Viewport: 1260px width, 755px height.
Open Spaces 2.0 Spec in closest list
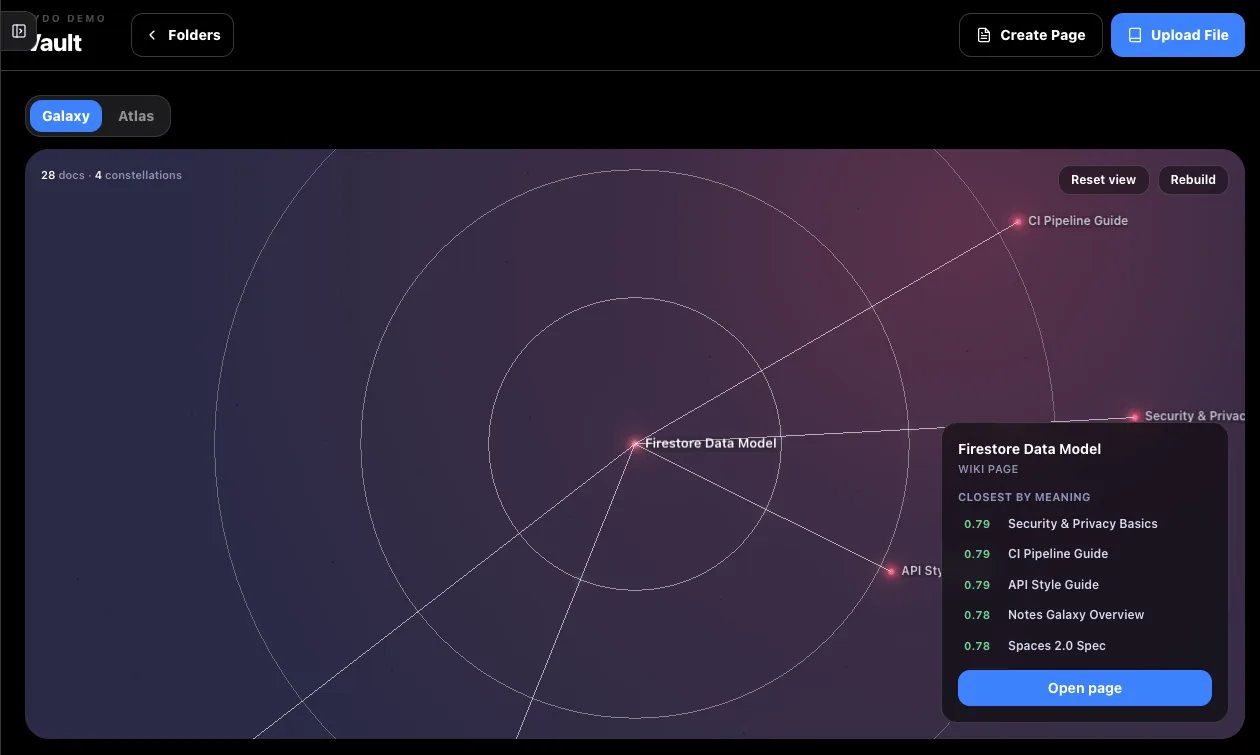pyautogui.click(x=1084, y=646)
